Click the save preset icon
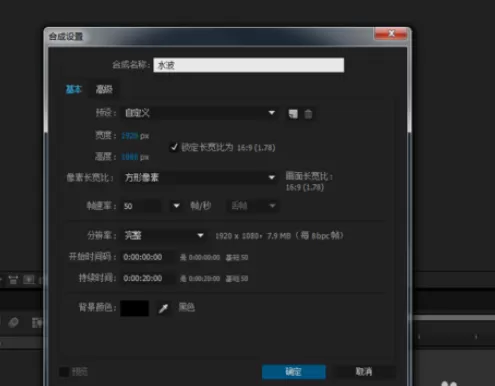495x386 pixels. (x=293, y=114)
